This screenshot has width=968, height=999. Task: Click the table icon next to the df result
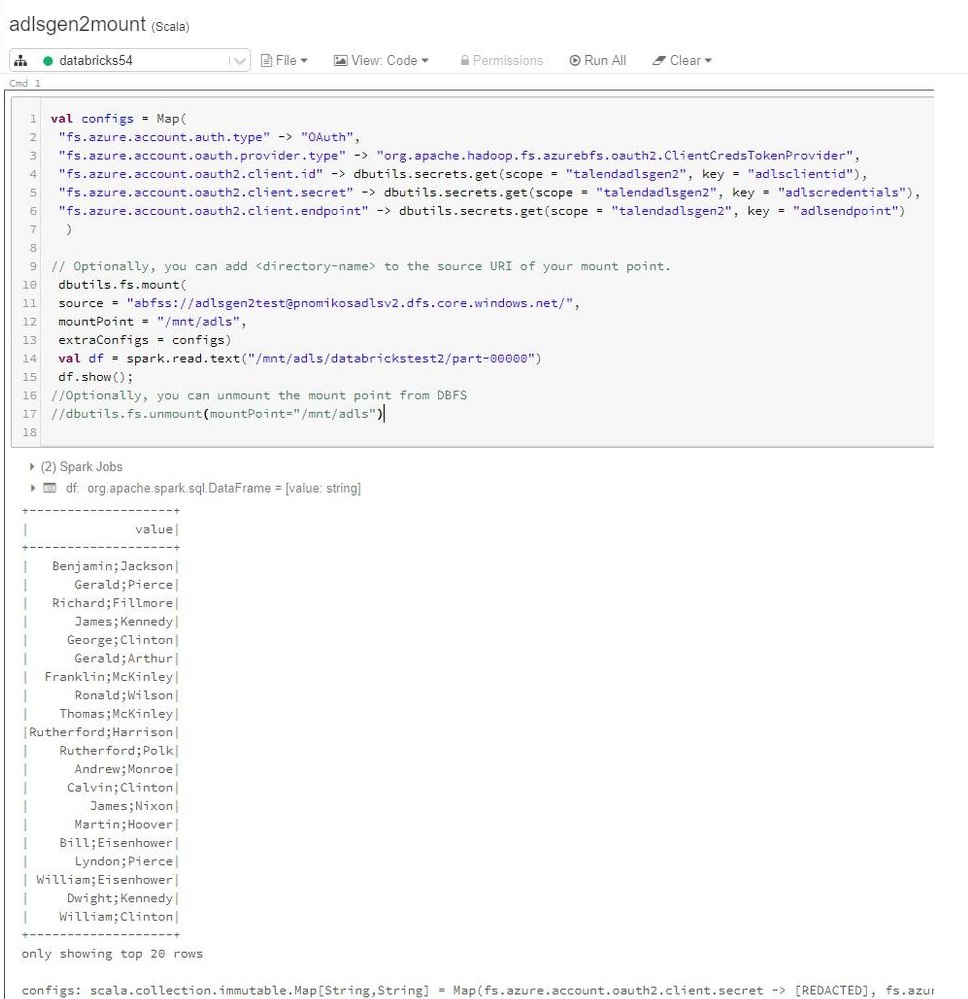pos(49,489)
